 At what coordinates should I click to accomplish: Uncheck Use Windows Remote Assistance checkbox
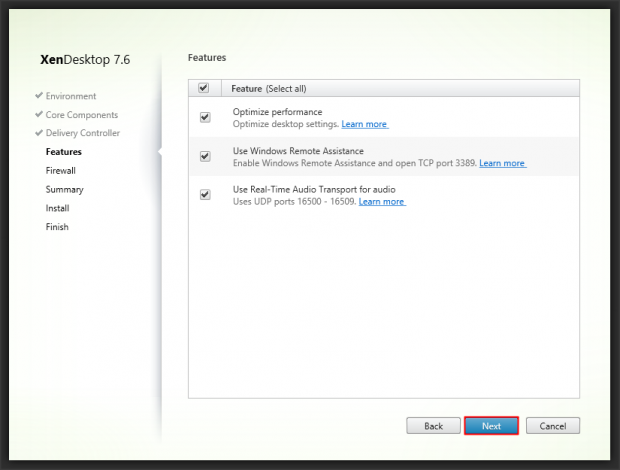(205, 156)
